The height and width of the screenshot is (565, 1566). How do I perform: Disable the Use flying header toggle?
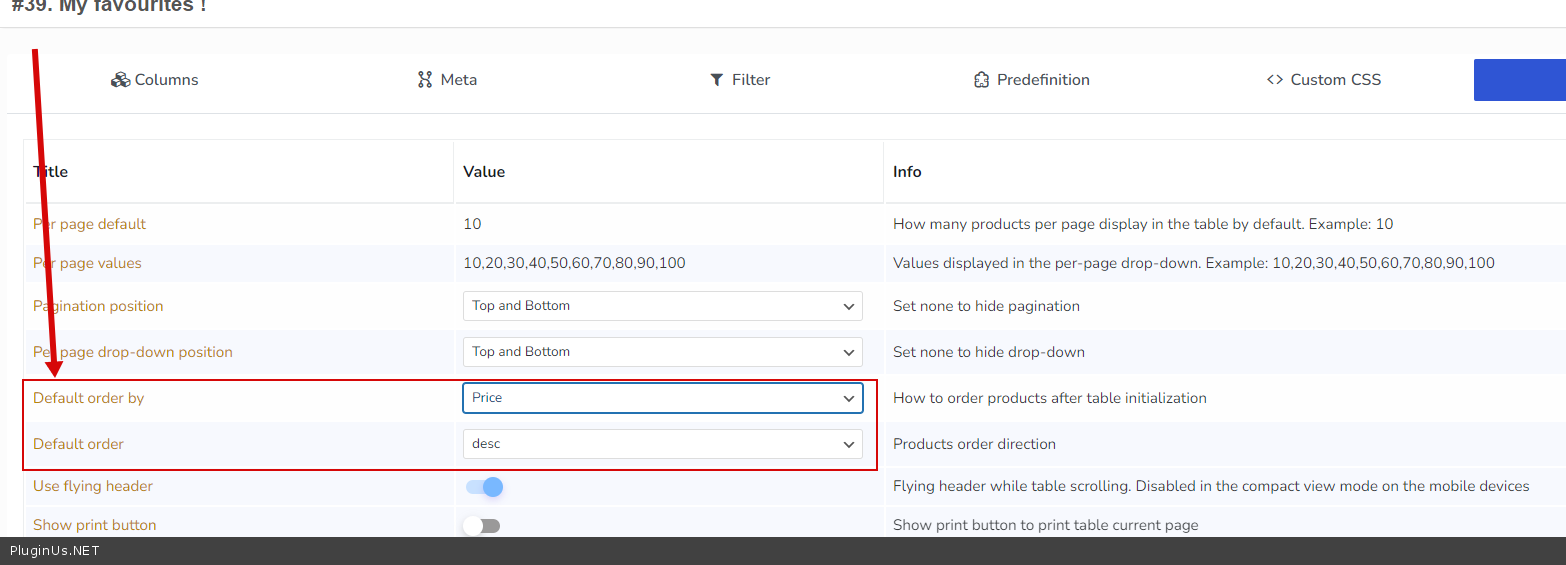pyautogui.click(x=484, y=487)
